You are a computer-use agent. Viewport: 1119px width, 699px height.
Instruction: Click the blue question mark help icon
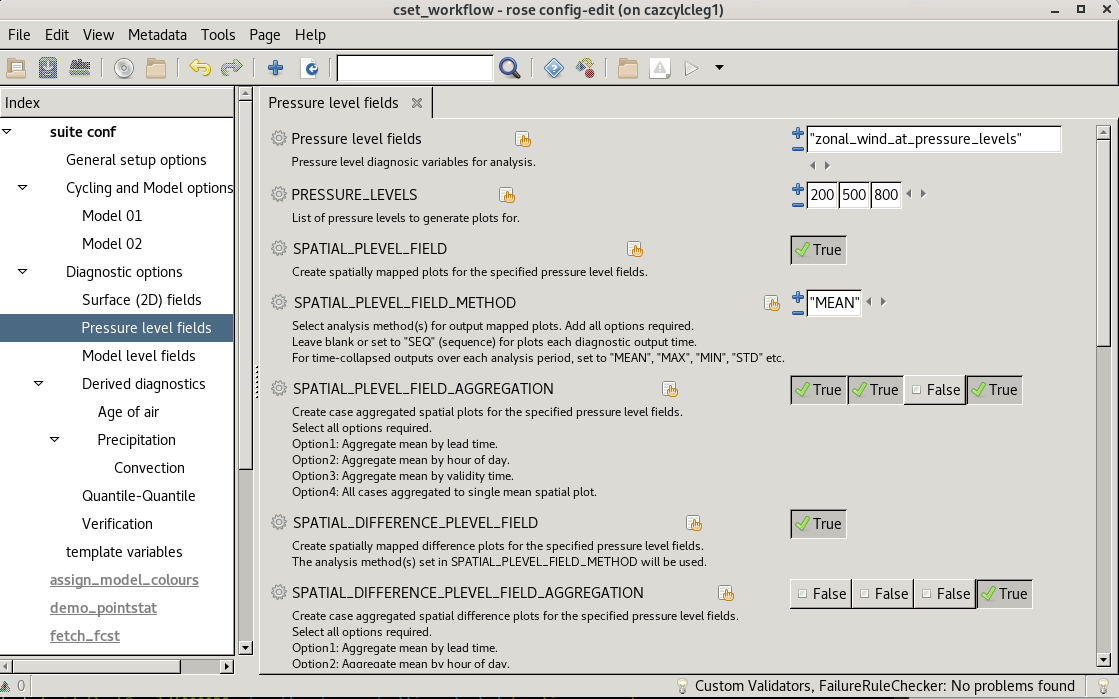pyautogui.click(x=553, y=68)
